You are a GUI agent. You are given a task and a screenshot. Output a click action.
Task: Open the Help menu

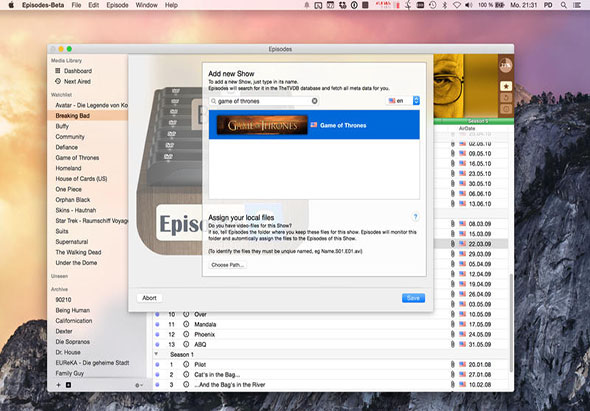point(171,5)
